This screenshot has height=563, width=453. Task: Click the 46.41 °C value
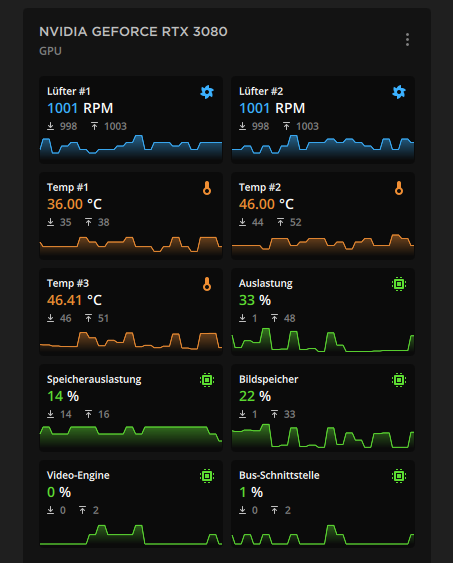pyautogui.click(x=74, y=300)
